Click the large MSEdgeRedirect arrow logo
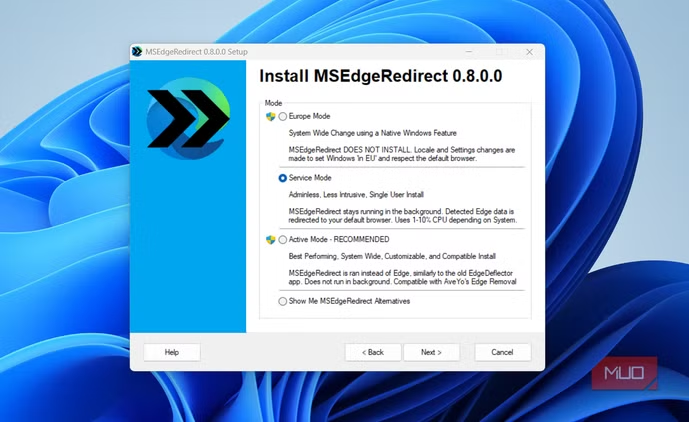The height and width of the screenshot is (422, 689). (187, 124)
